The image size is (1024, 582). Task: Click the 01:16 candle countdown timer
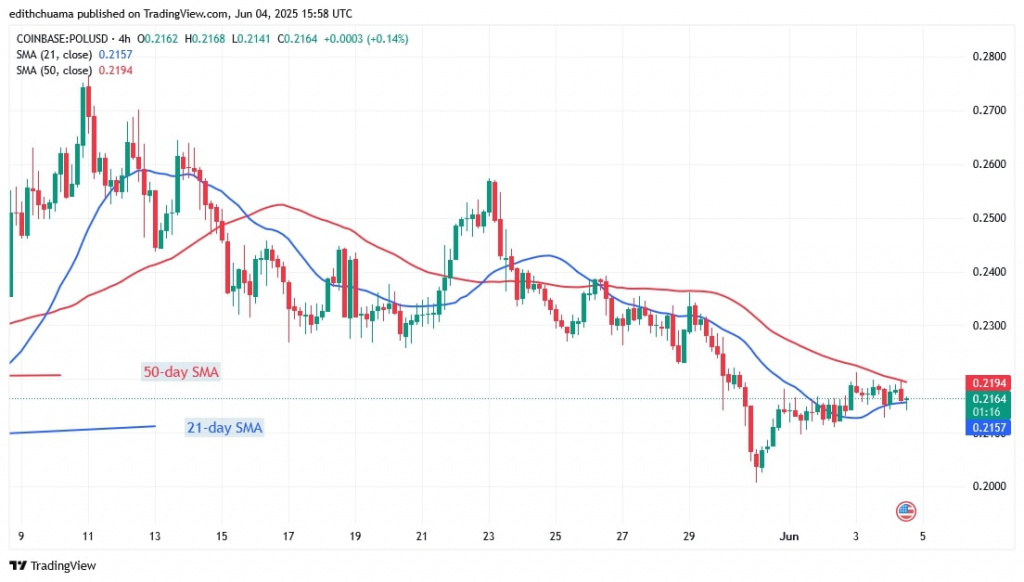[989, 411]
